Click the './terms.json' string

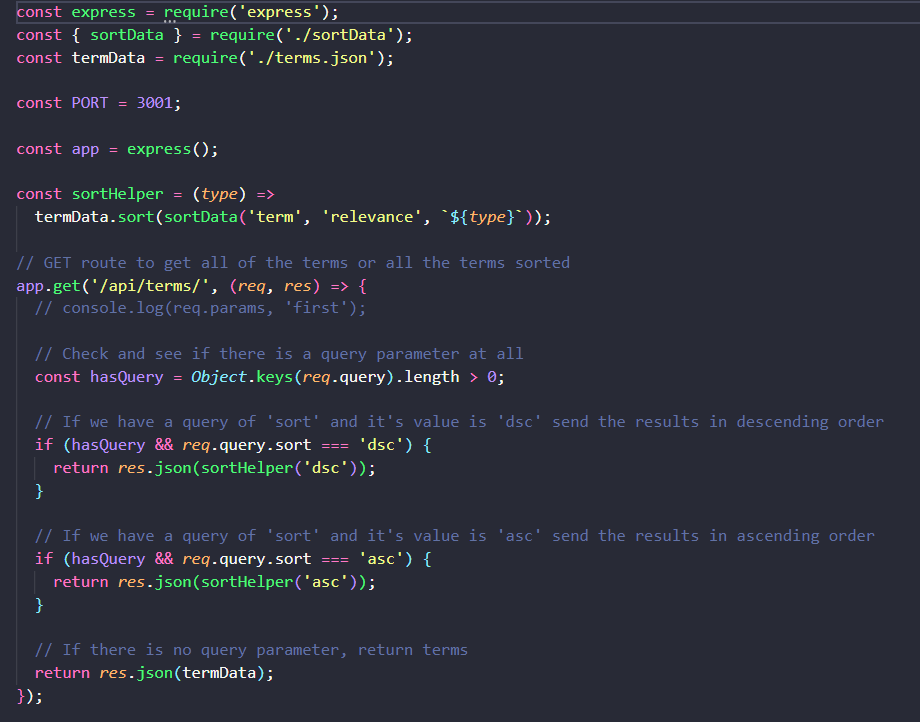pos(312,58)
